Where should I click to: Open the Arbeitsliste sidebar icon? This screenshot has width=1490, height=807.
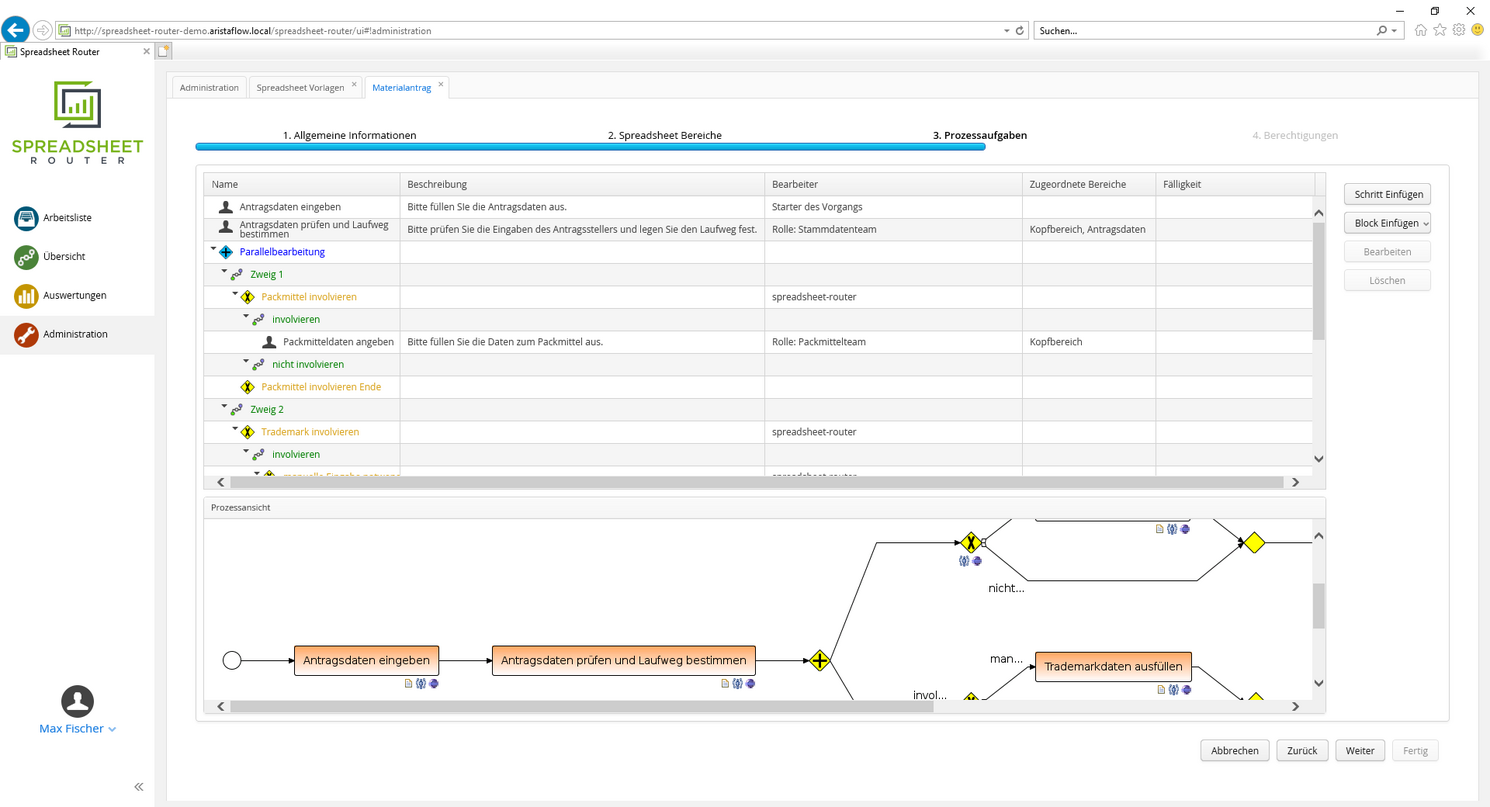pos(26,218)
